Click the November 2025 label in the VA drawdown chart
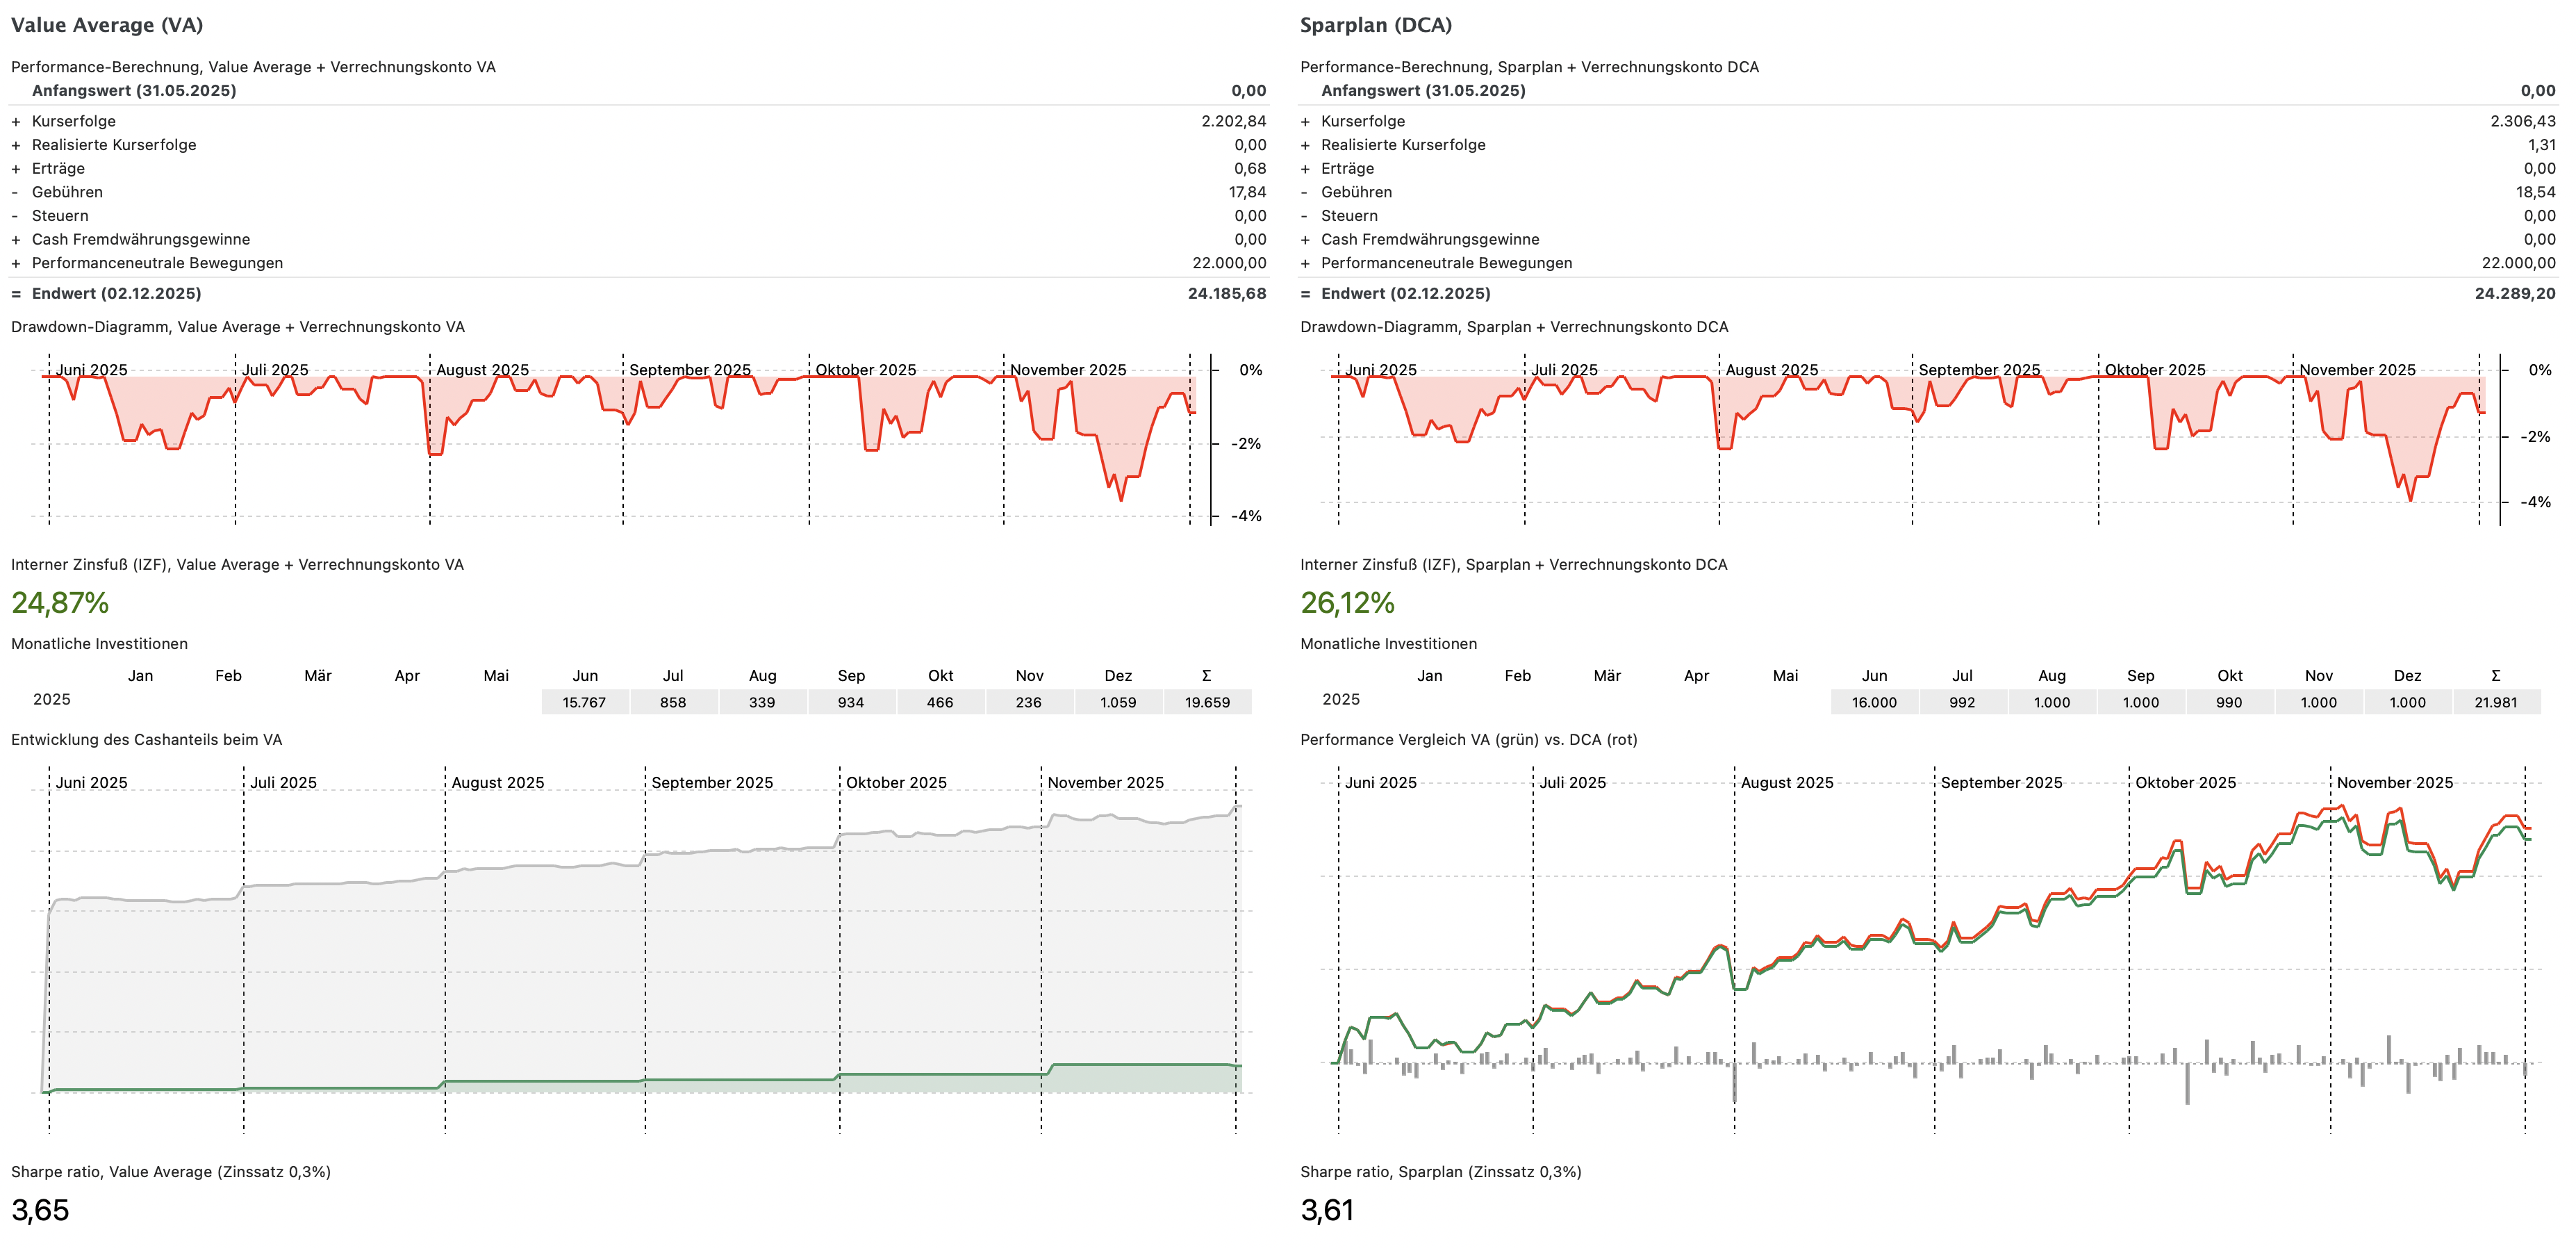Screen dimensions: 2576x1248 tap(1068, 370)
